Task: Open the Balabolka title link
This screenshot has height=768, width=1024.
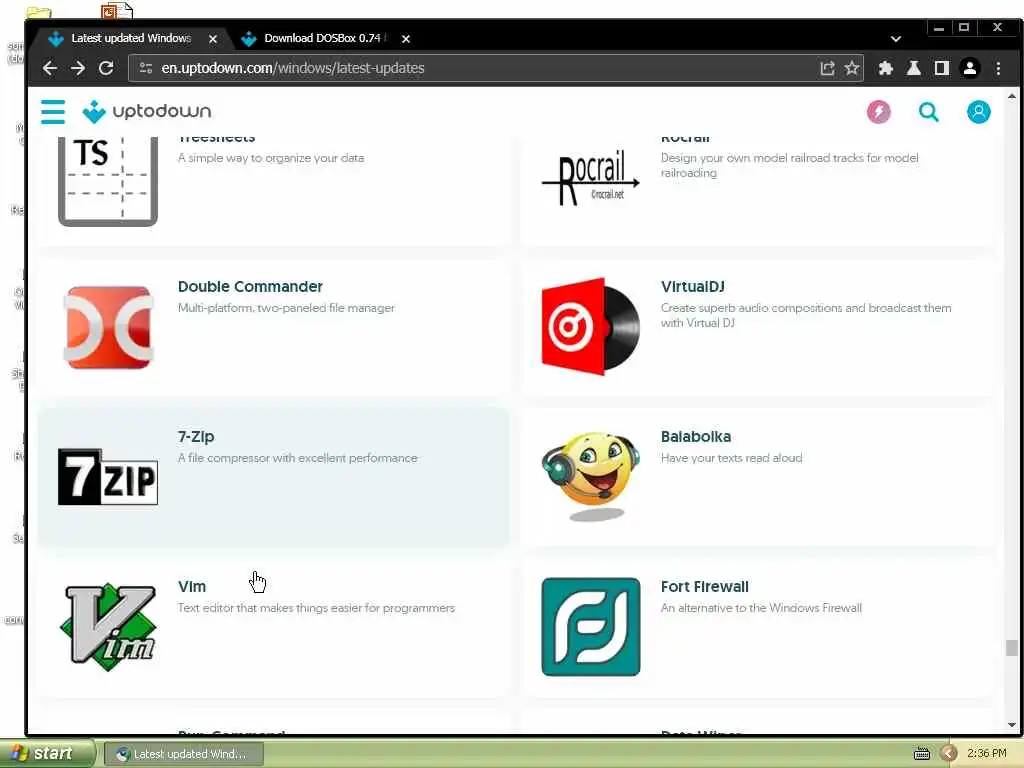Action: (696, 437)
